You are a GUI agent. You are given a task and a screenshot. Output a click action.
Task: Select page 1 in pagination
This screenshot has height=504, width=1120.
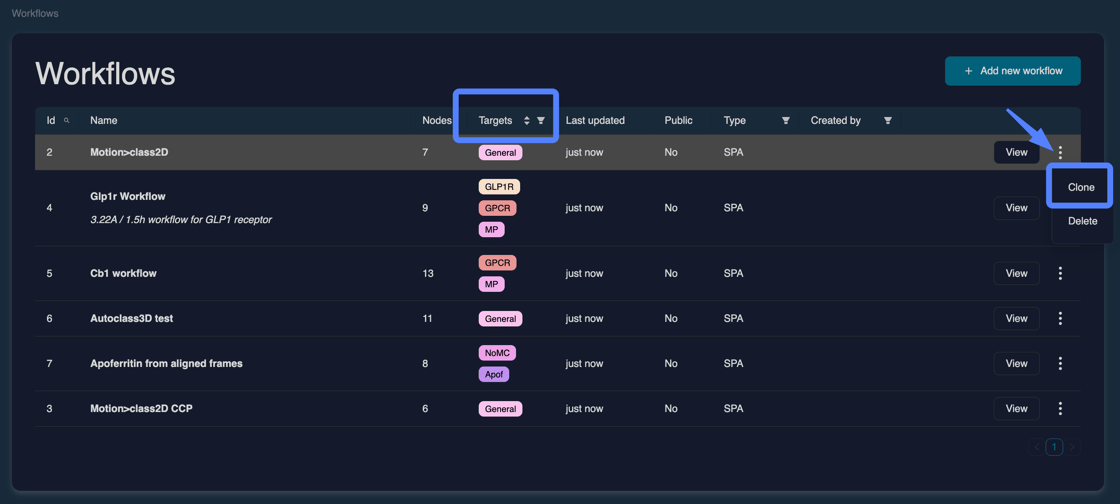tap(1054, 447)
